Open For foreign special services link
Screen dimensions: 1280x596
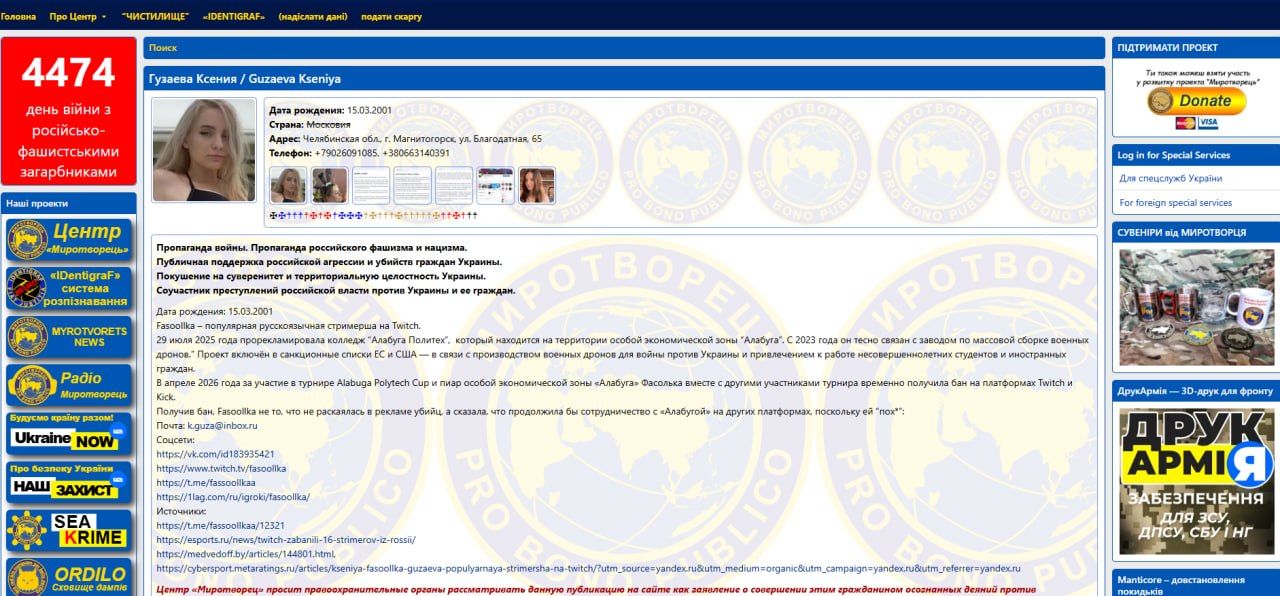pyautogui.click(x=1175, y=203)
